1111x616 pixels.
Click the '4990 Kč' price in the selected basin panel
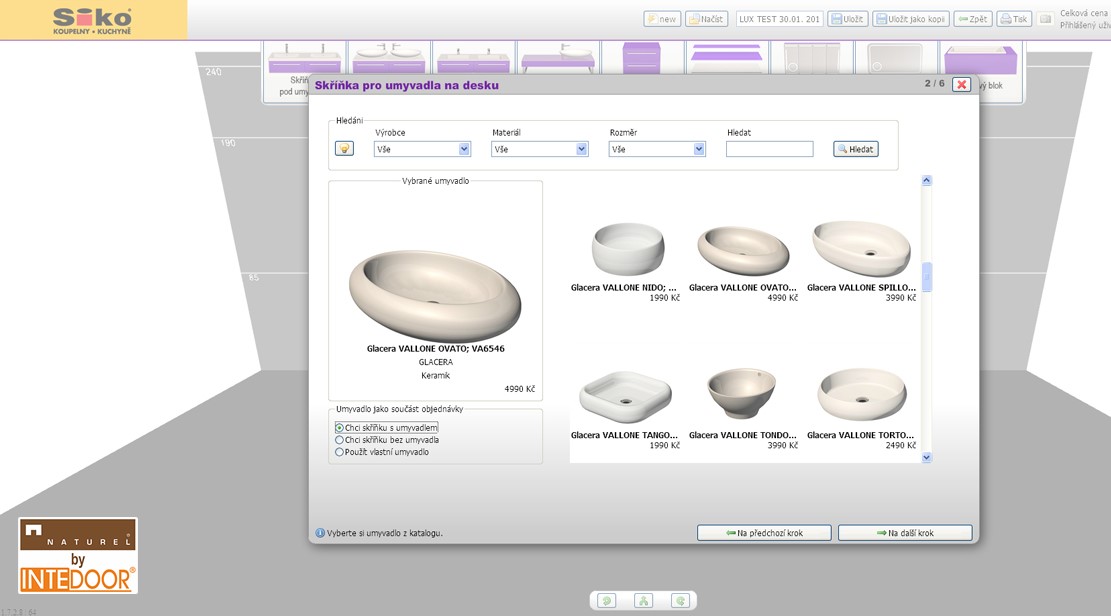point(519,389)
